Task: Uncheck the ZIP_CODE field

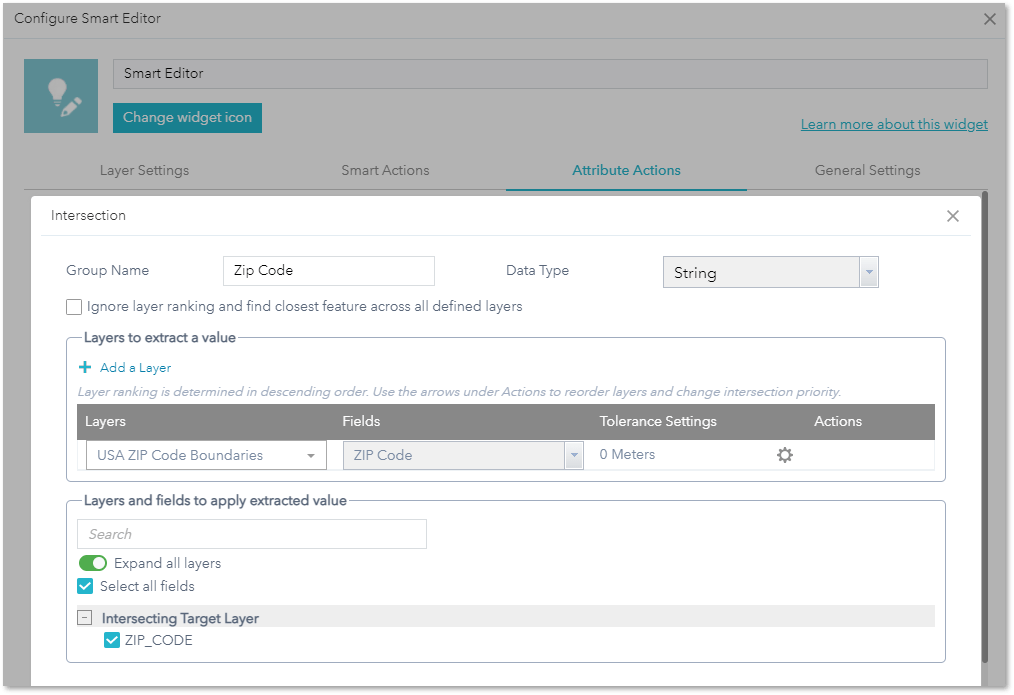Action: pos(111,640)
